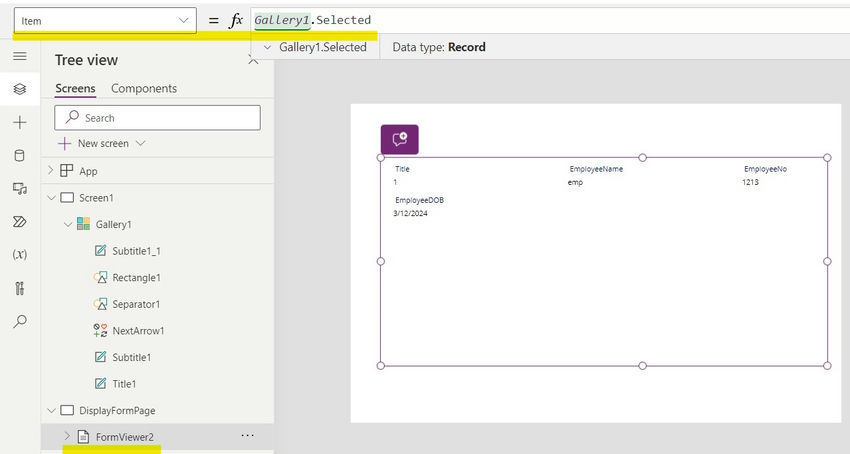Select Gallery1 in the tree view
The width and height of the screenshot is (850, 454).
point(113,225)
